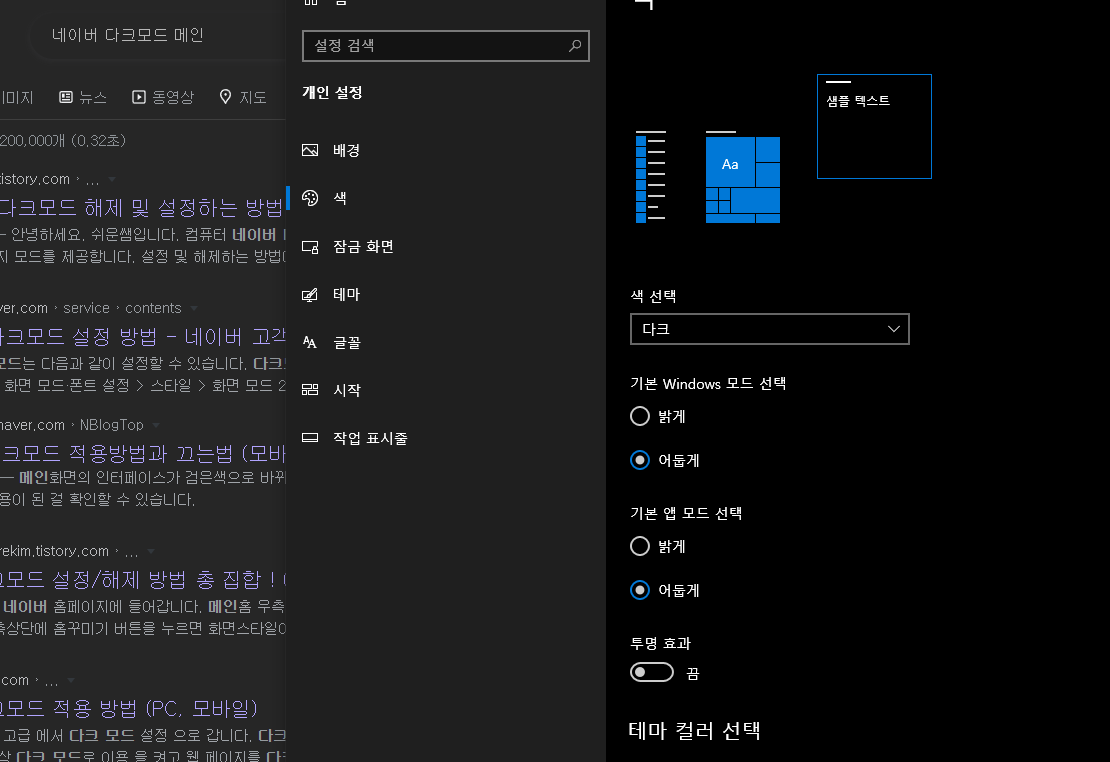The width and height of the screenshot is (1110, 762).
Task: Click the 글꼴 font icon
Action: pyautogui.click(x=310, y=342)
